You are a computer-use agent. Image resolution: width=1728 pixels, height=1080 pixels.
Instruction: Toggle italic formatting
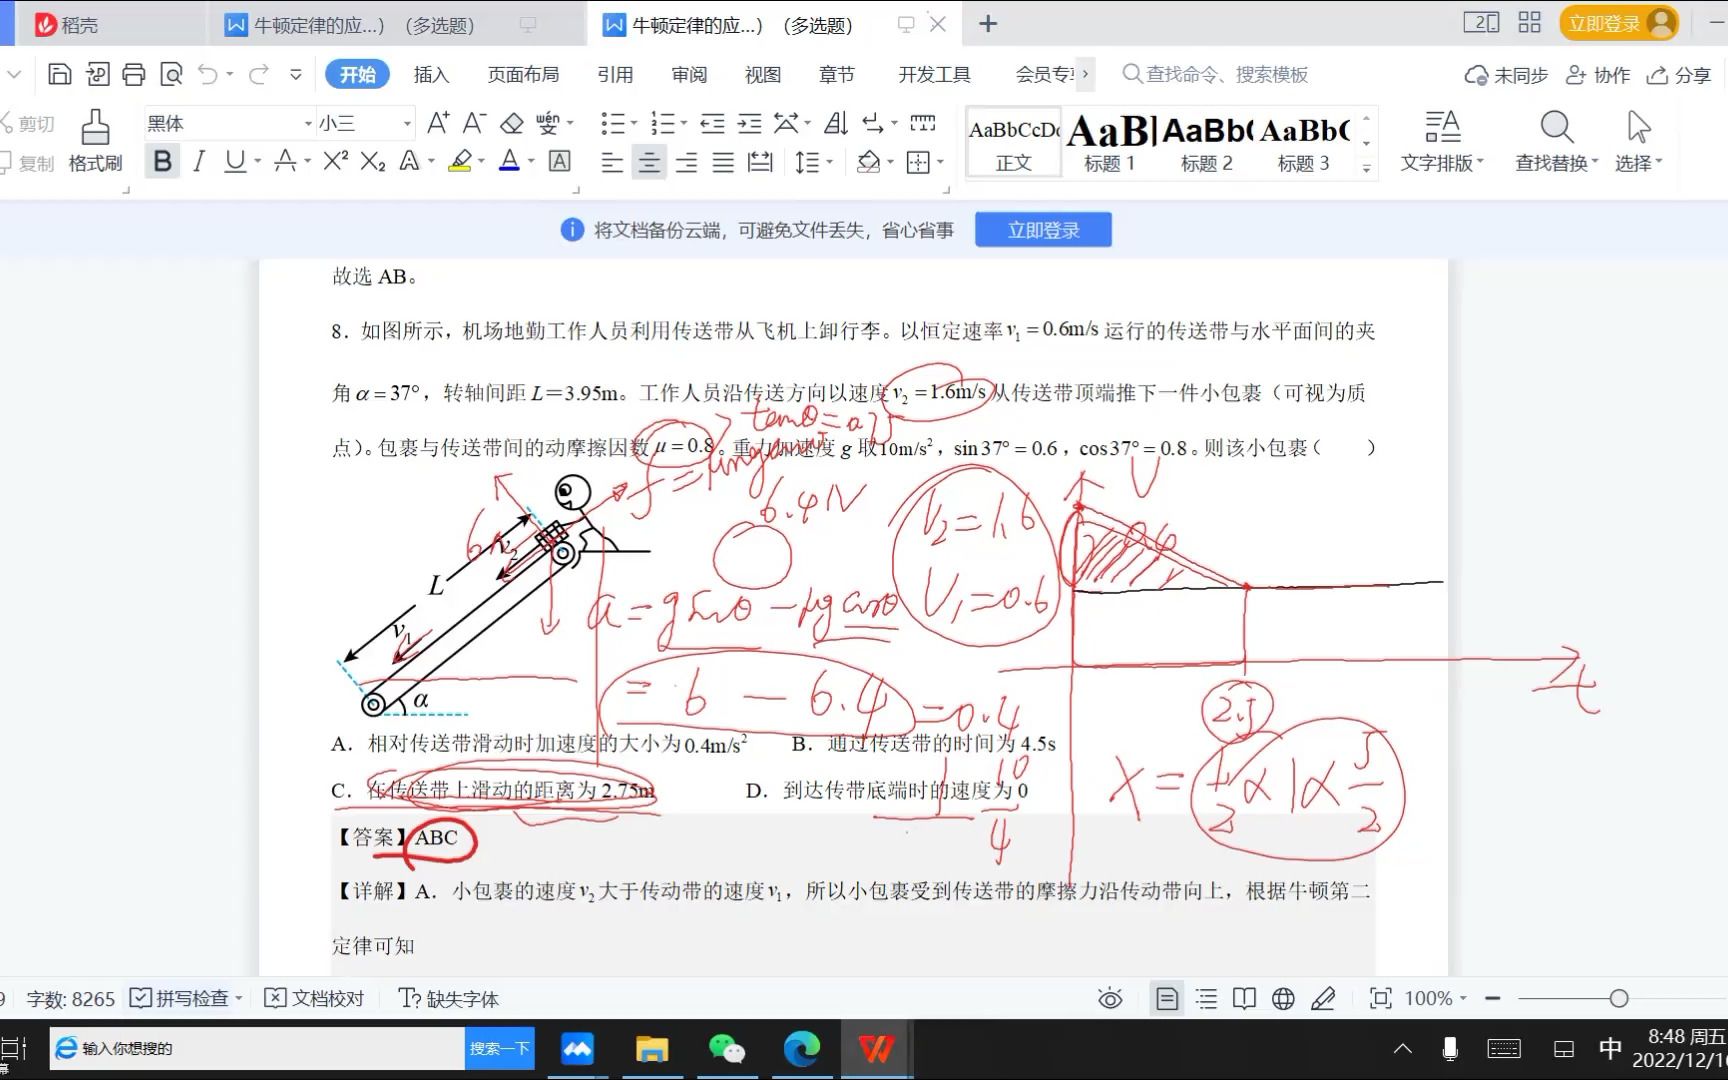pyautogui.click(x=198, y=161)
